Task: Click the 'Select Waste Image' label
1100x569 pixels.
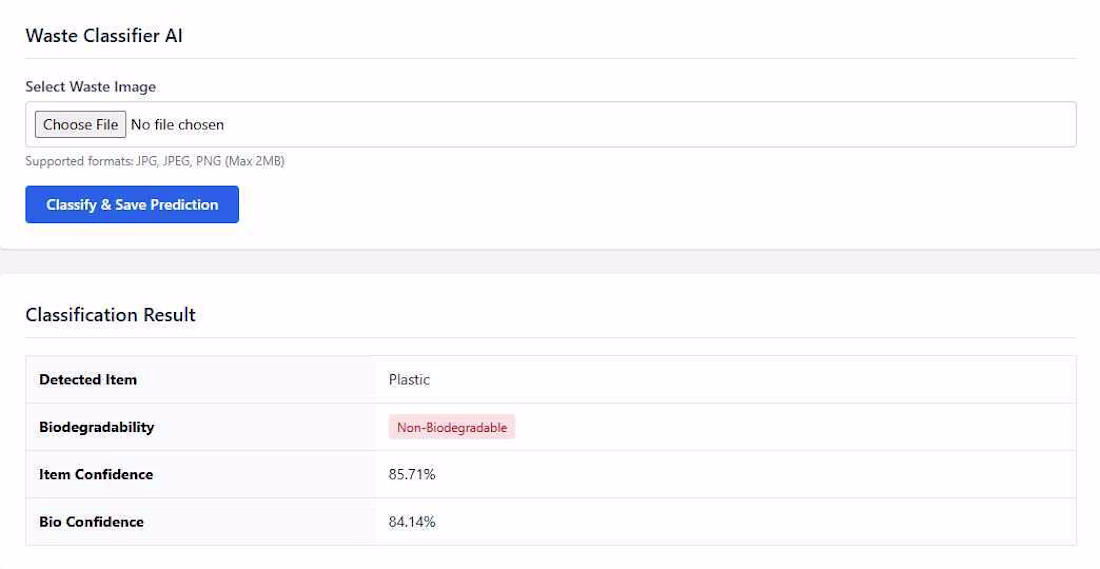Action: tap(90, 86)
